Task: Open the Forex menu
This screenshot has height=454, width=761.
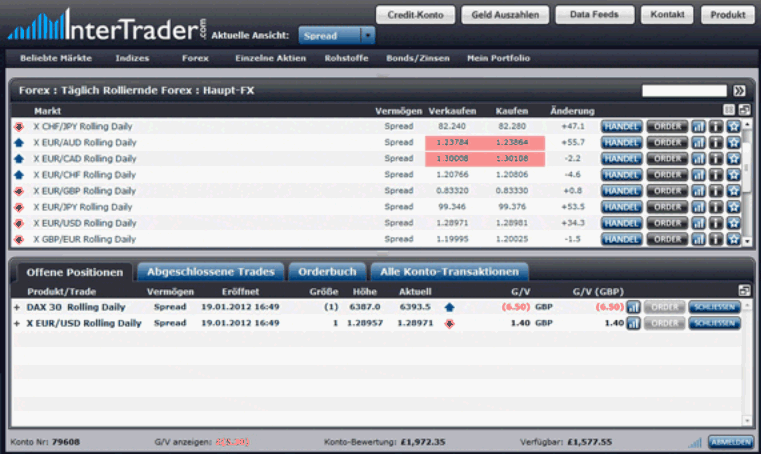Action: [195, 58]
